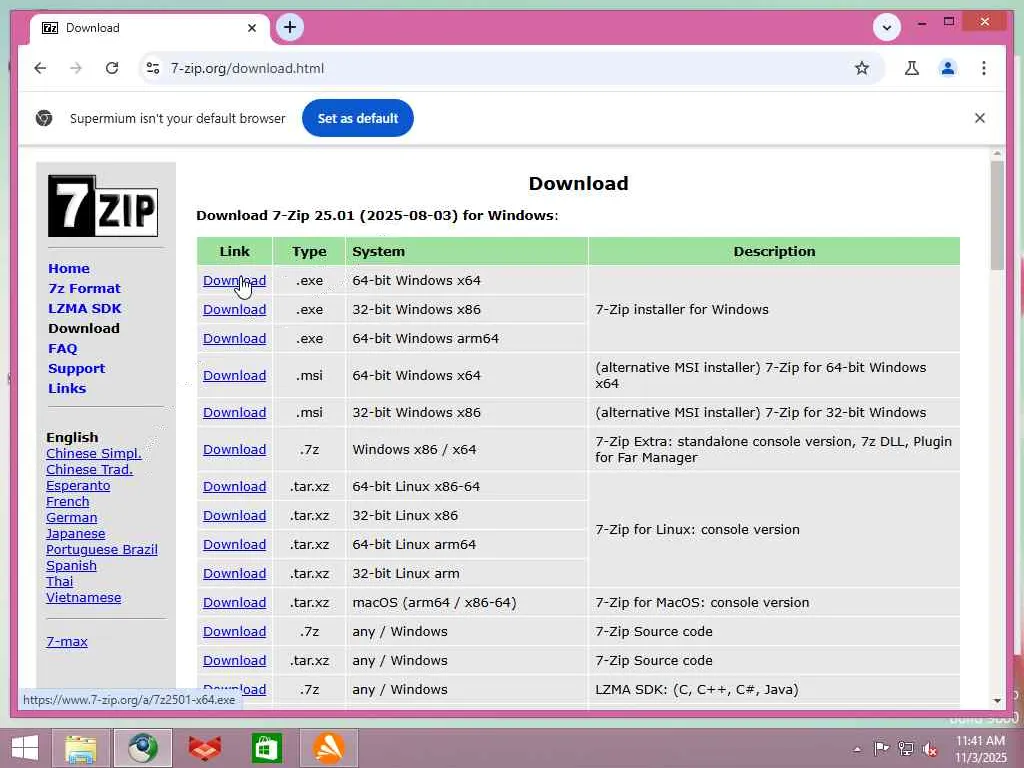
Task: Switch language to Spanish
Action: pos(71,566)
